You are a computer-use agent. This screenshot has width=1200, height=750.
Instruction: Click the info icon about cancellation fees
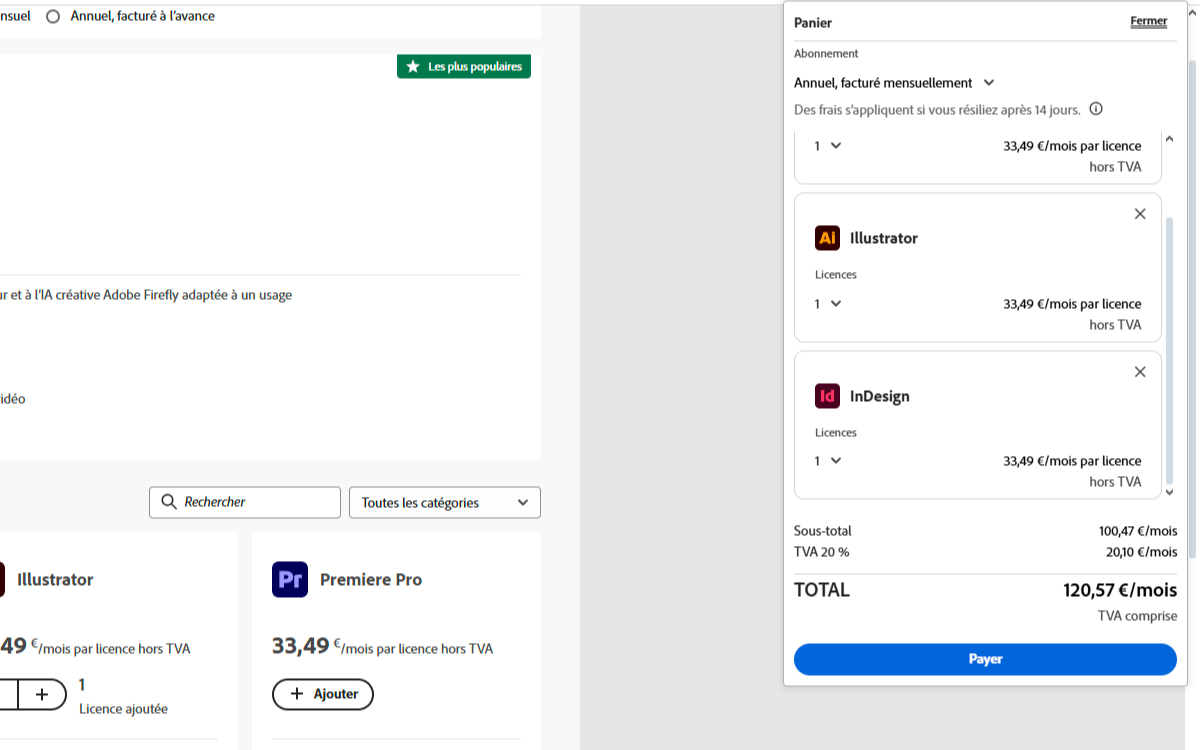tap(1096, 109)
